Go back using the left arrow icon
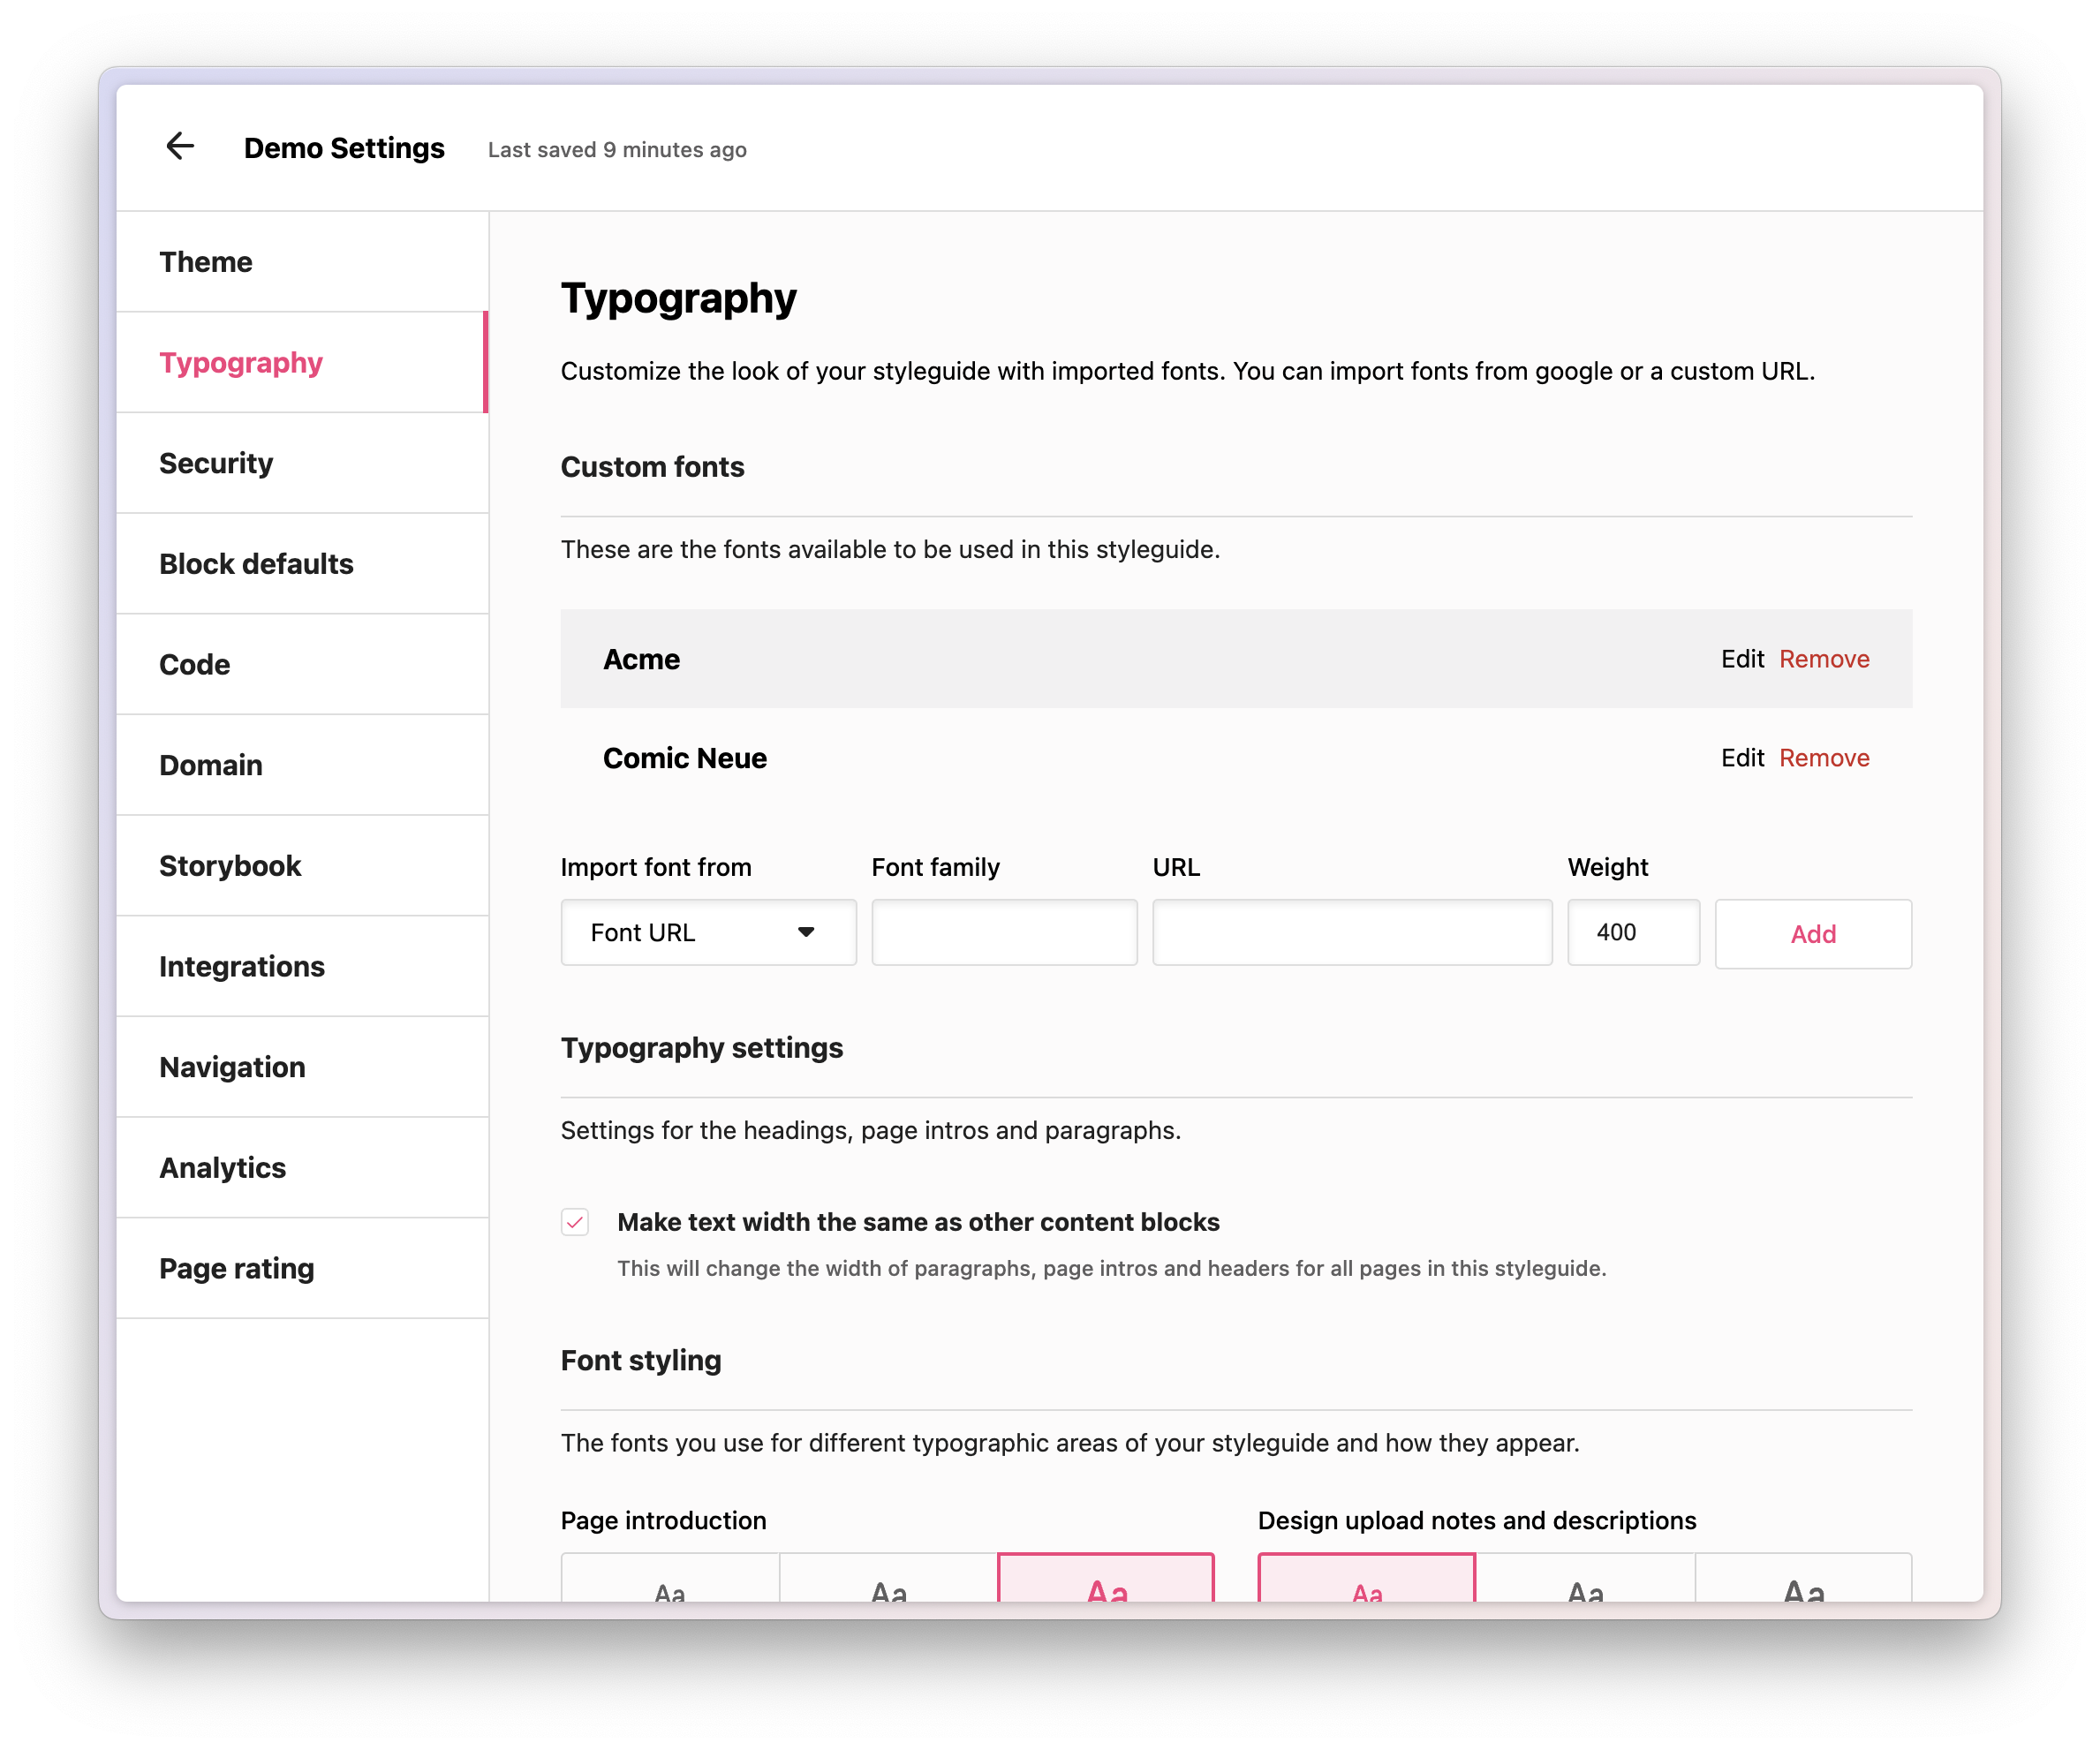Image resolution: width=2100 pixels, height=1750 pixels. (180, 147)
